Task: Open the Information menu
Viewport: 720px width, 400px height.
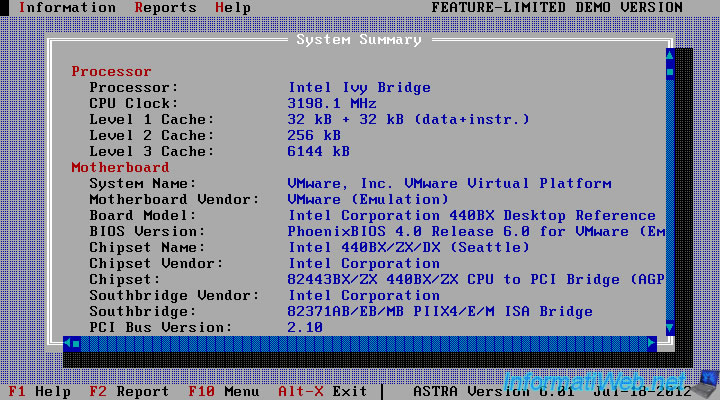Action: tap(67, 7)
